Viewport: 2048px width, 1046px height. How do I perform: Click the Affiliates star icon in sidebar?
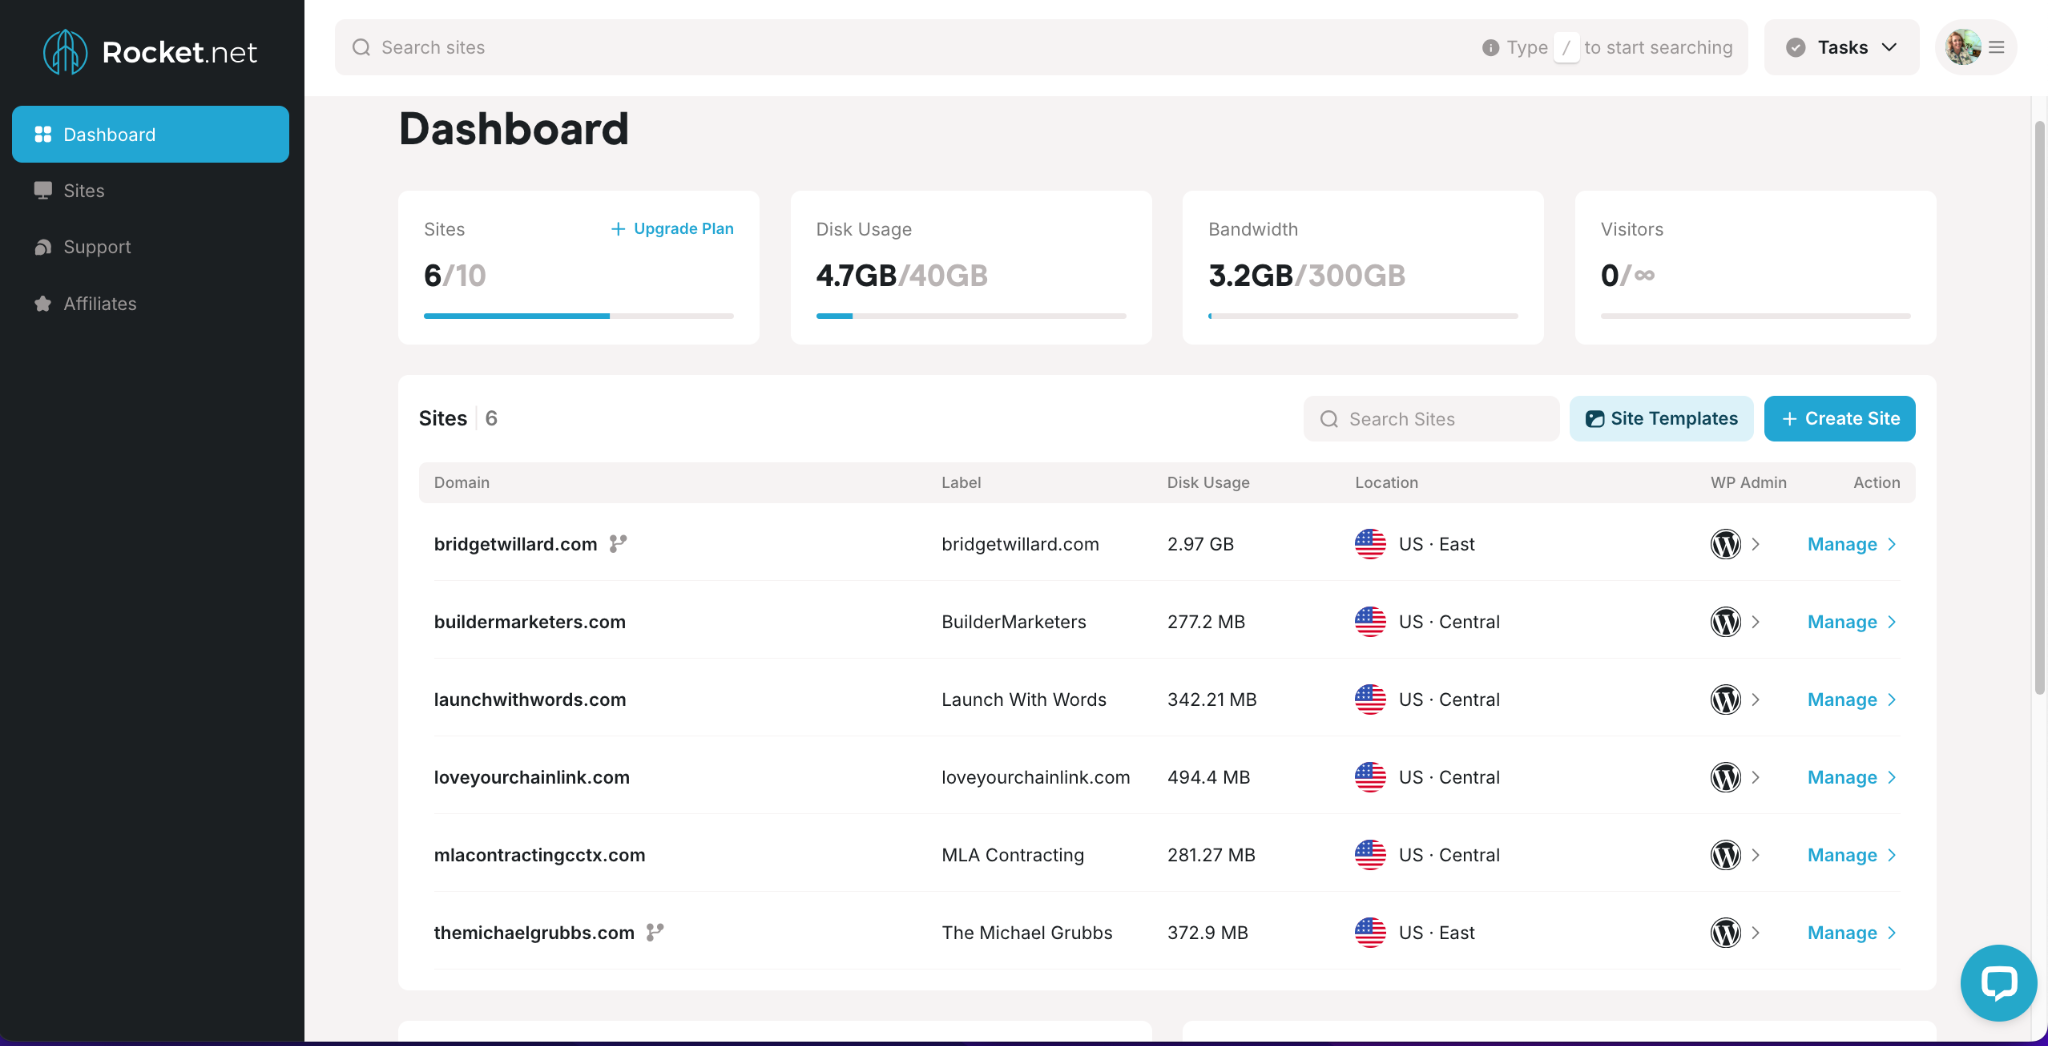(43, 303)
